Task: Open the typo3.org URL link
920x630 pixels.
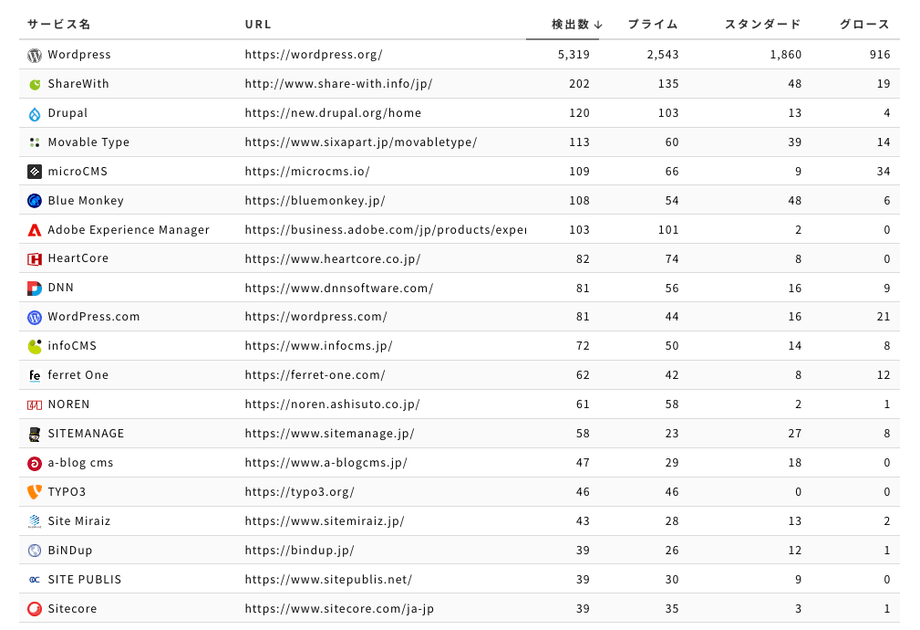Action: 299,492
